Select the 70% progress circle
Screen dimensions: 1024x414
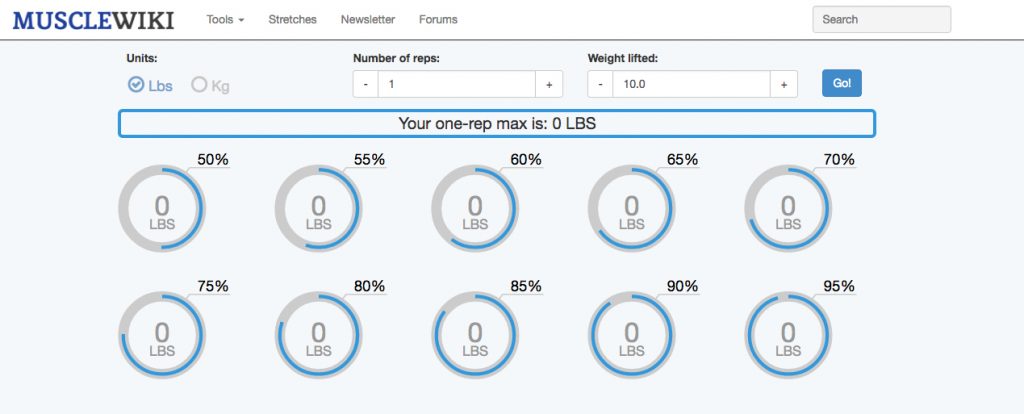(x=788, y=208)
